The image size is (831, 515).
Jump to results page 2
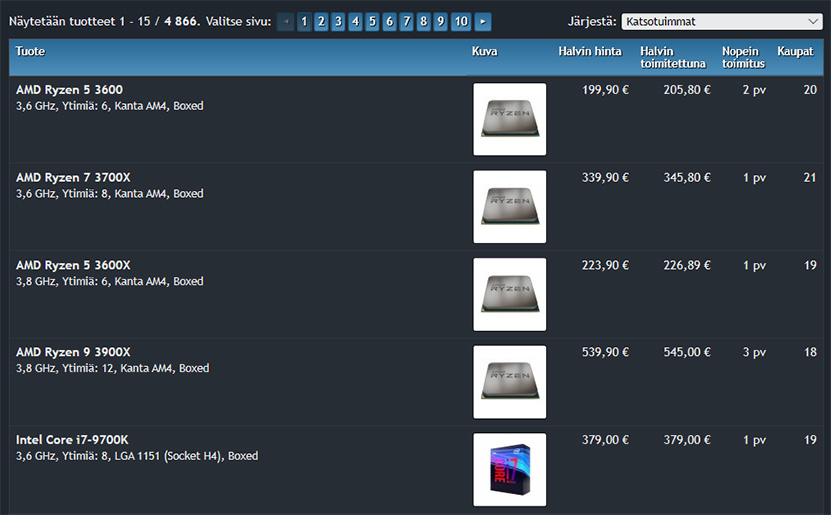(x=322, y=21)
